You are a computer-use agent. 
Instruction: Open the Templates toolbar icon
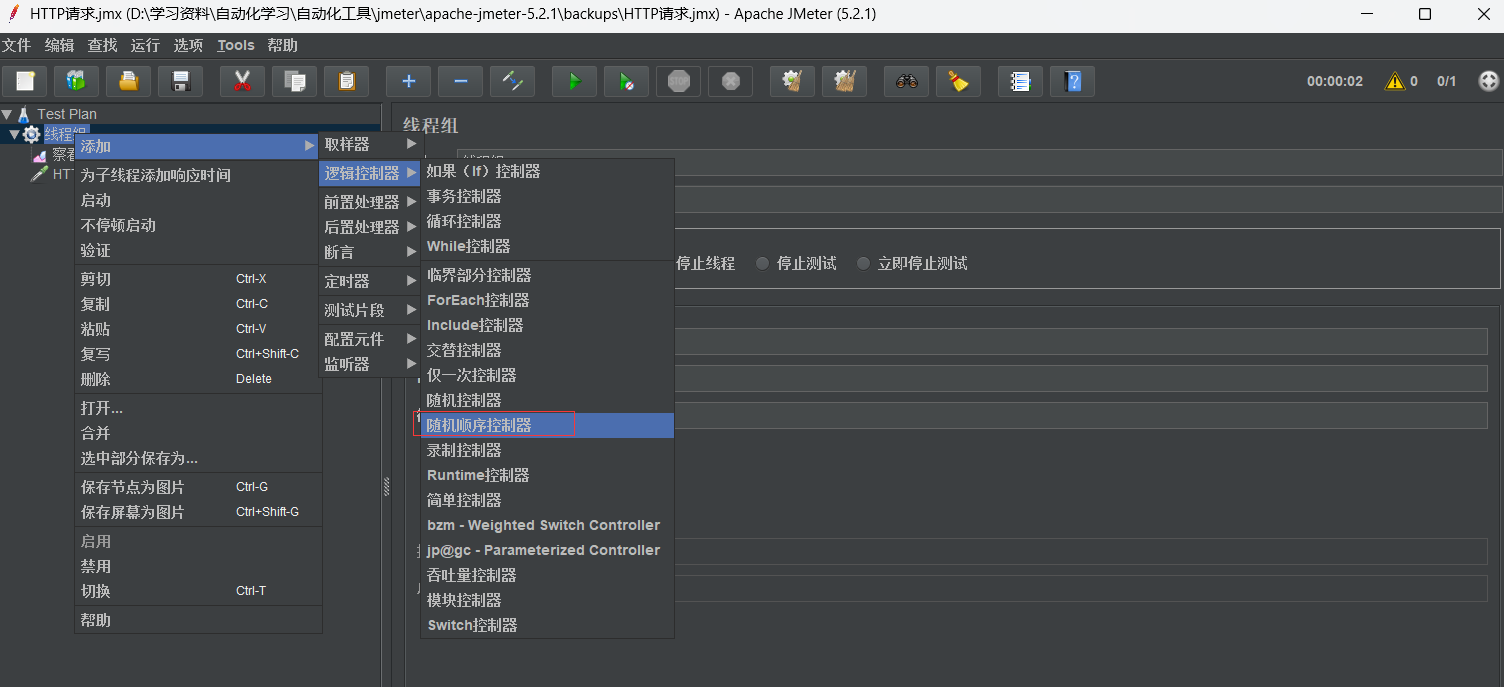point(76,81)
